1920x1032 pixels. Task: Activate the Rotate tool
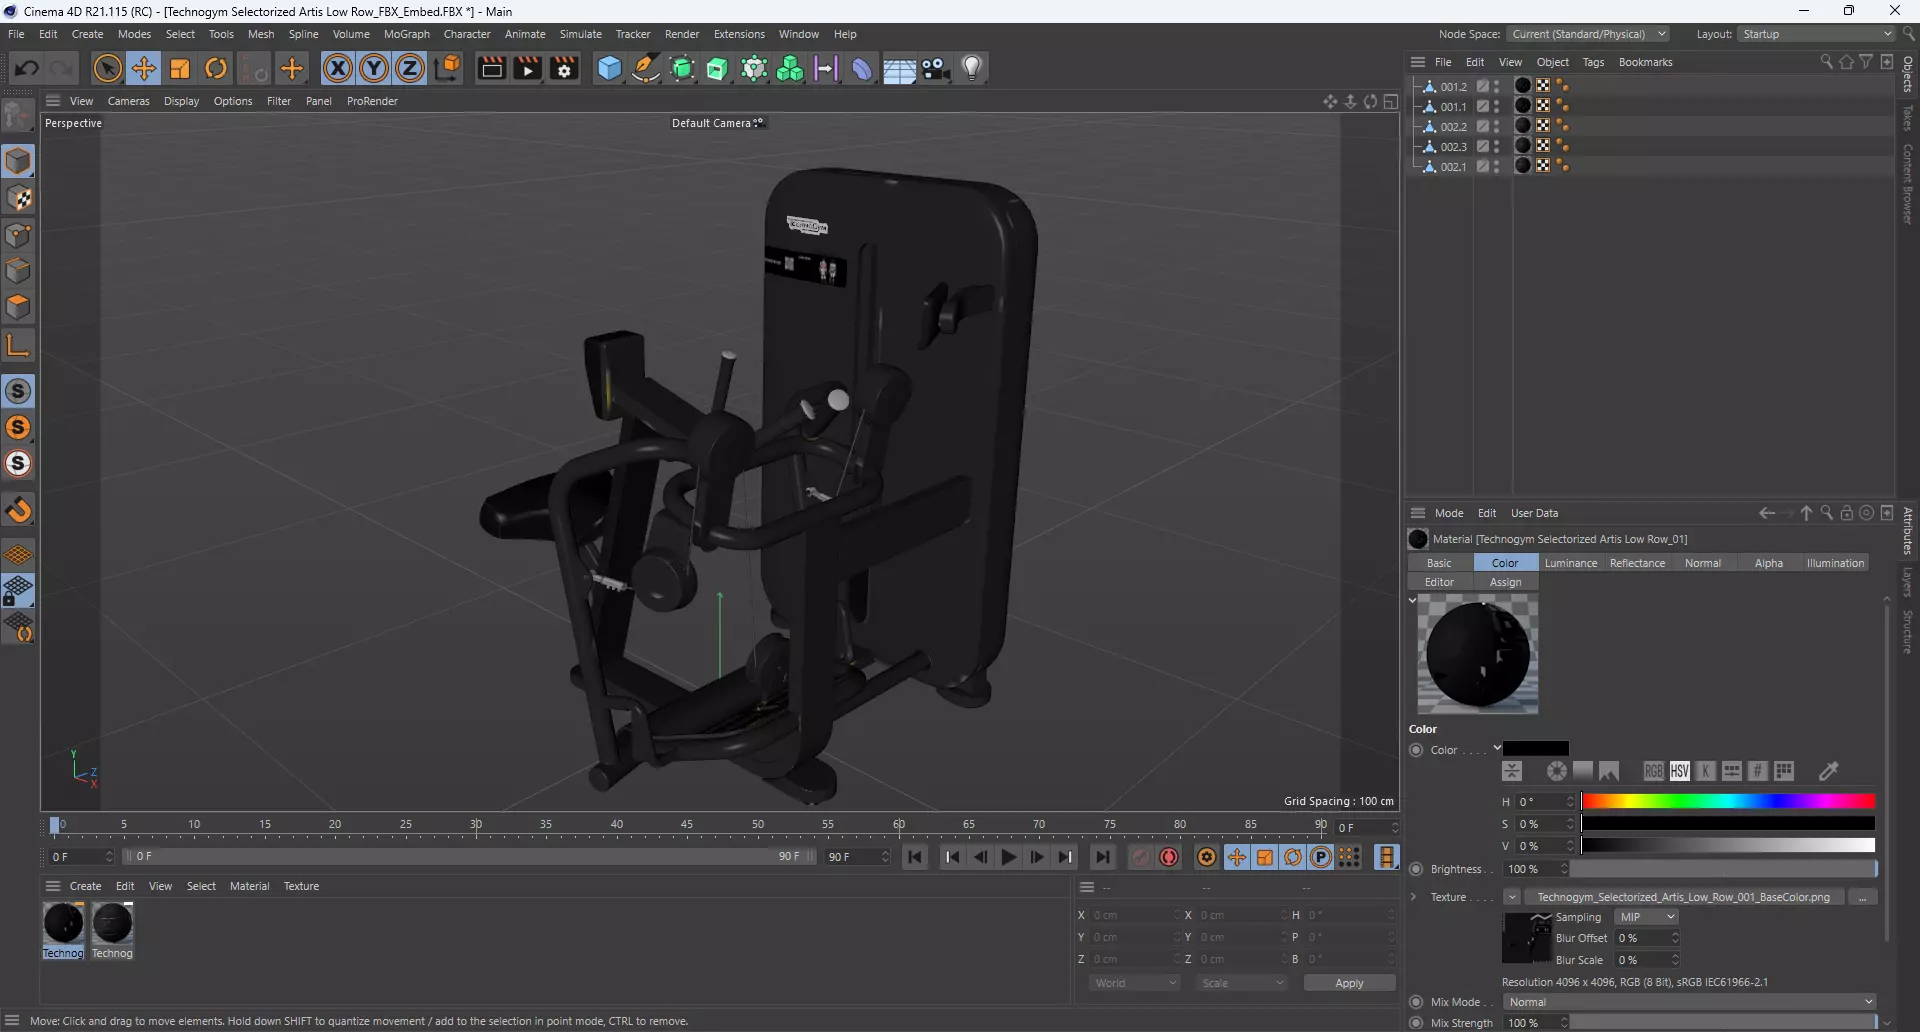click(x=216, y=68)
